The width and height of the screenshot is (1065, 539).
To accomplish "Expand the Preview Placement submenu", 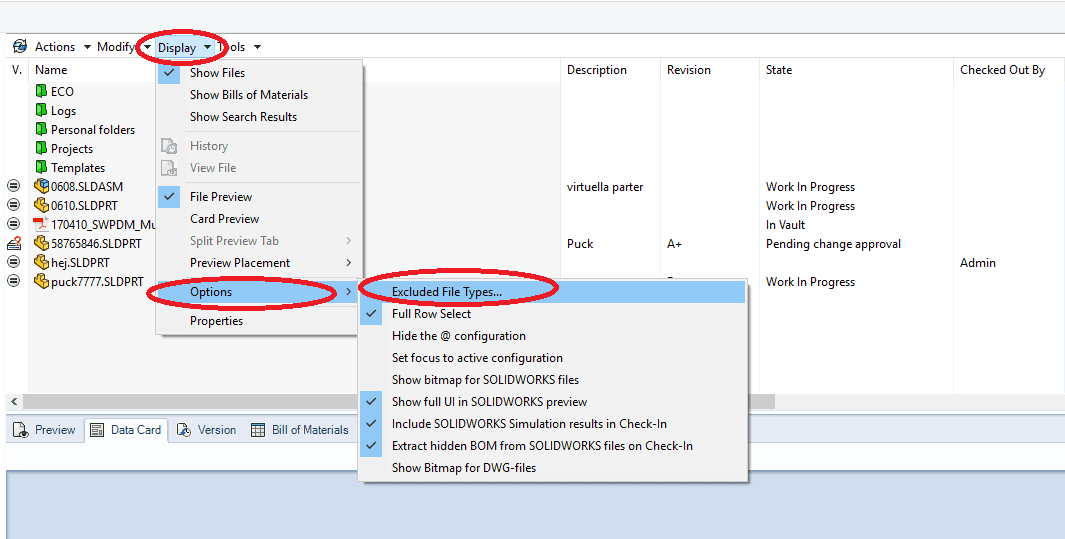I will pyautogui.click(x=240, y=263).
